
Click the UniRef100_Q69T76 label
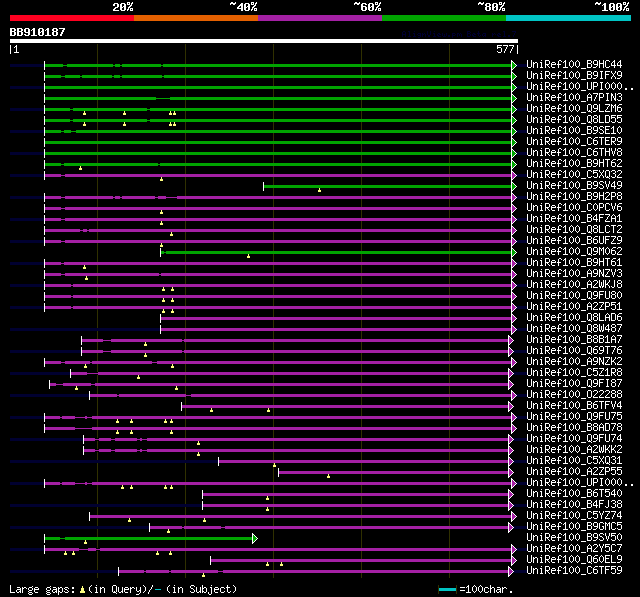coord(574,351)
